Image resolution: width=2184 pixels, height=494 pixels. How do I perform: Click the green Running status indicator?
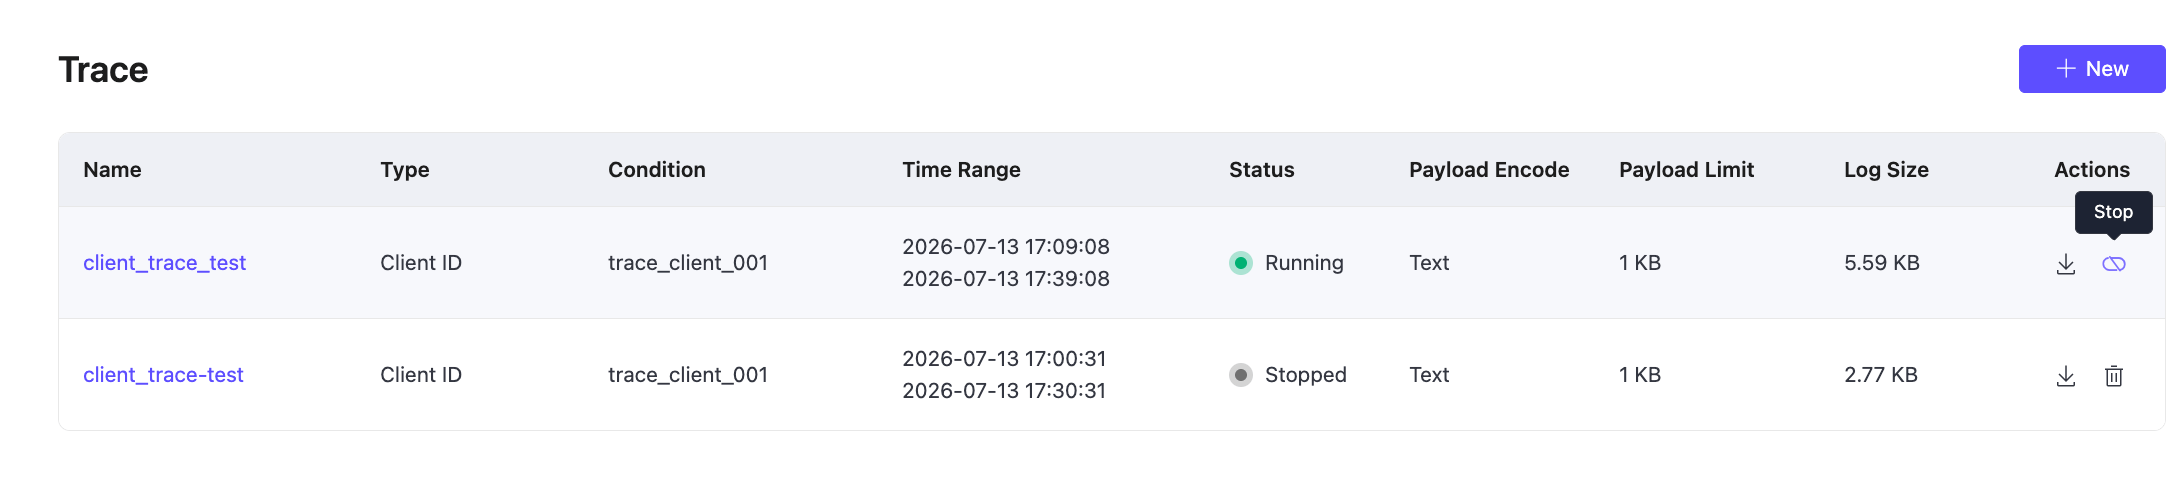(1240, 263)
